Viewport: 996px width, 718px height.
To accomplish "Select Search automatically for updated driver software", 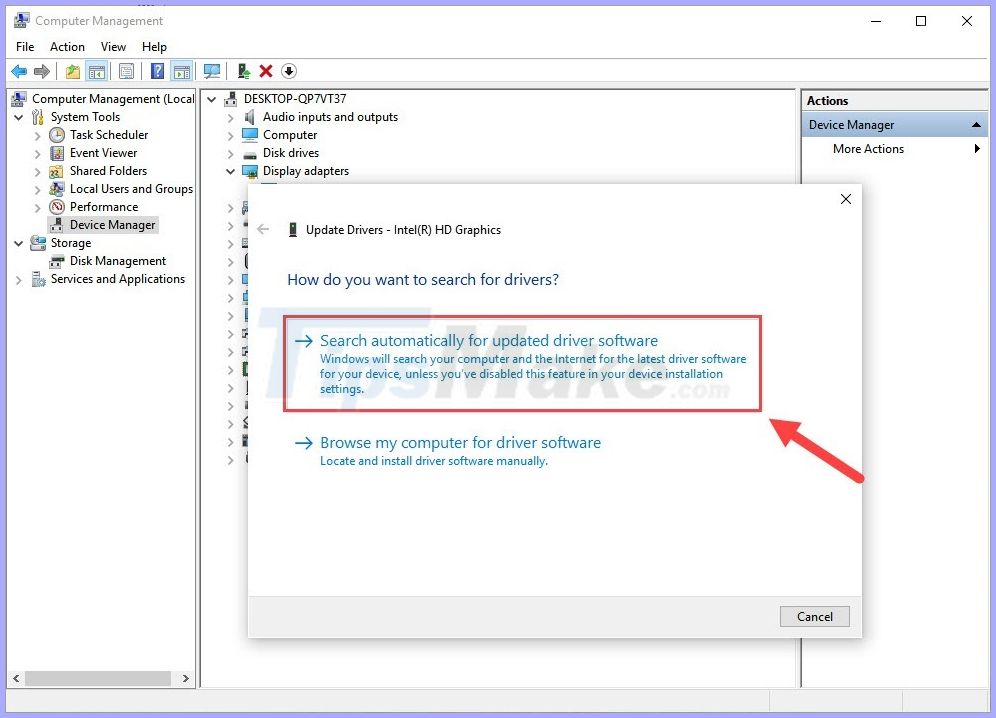I will [490, 340].
